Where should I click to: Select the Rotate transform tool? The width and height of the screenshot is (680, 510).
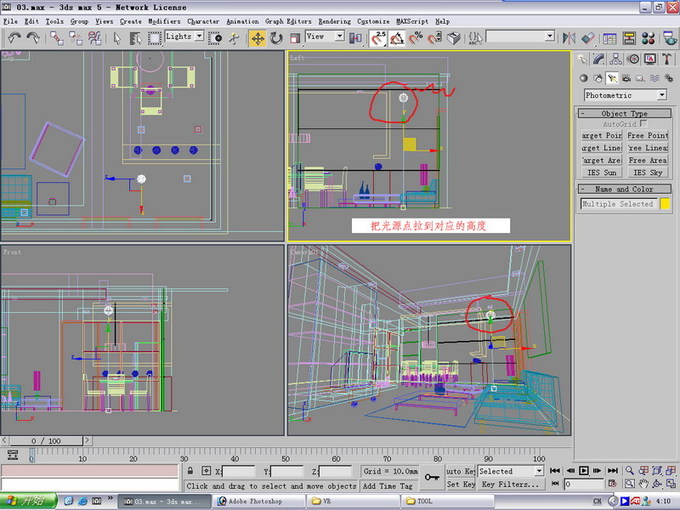tap(277, 37)
